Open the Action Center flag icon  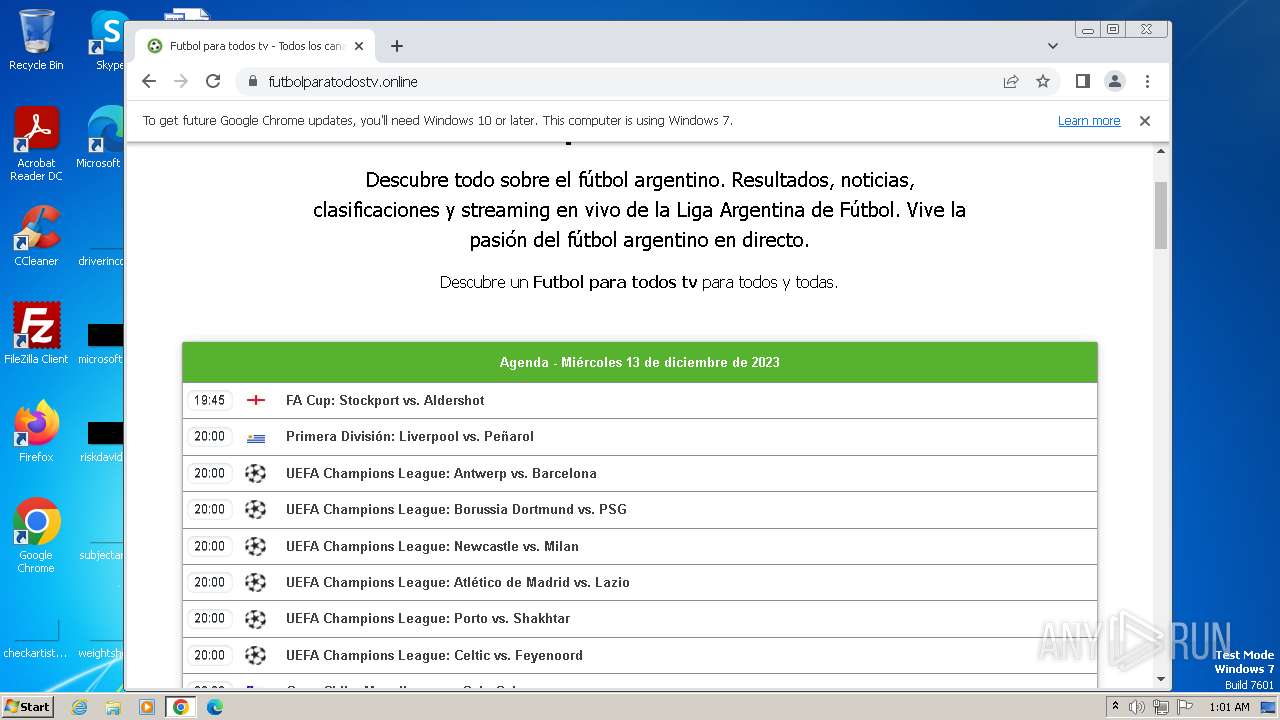click(x=1185, y=707)
